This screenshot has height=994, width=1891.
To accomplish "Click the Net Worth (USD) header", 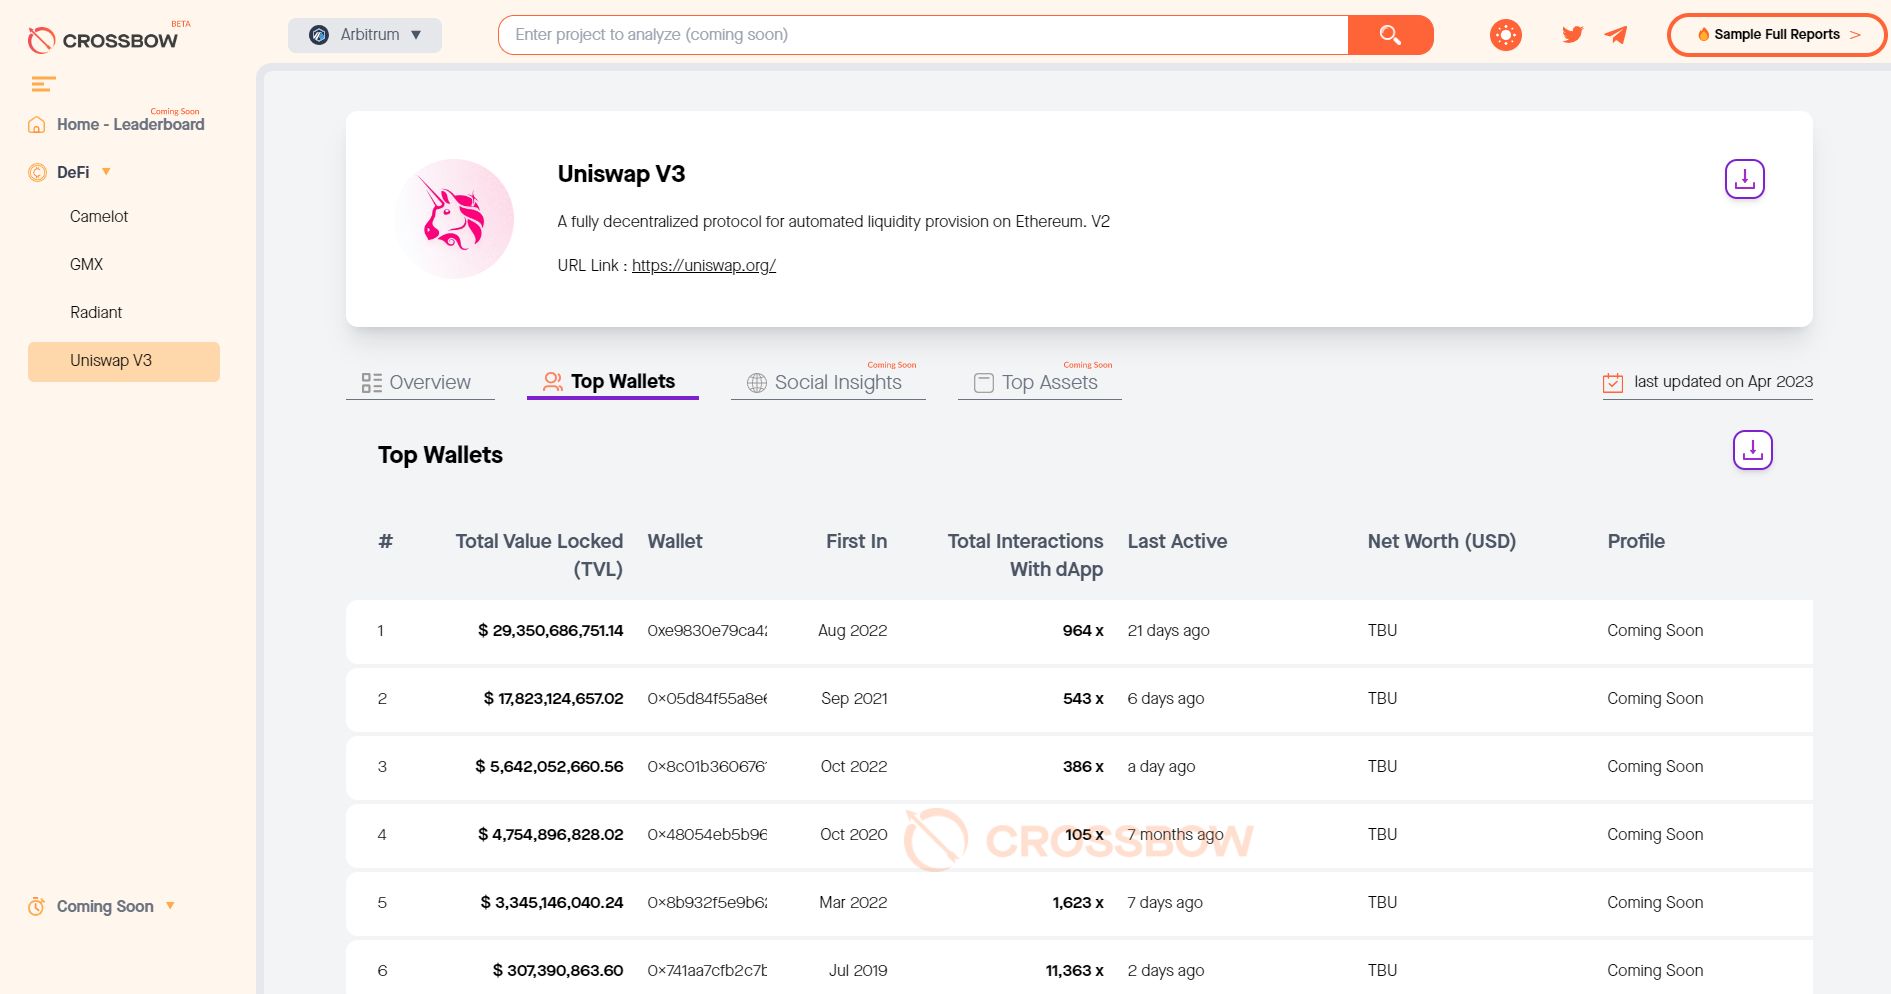I will coord(1441,541).
